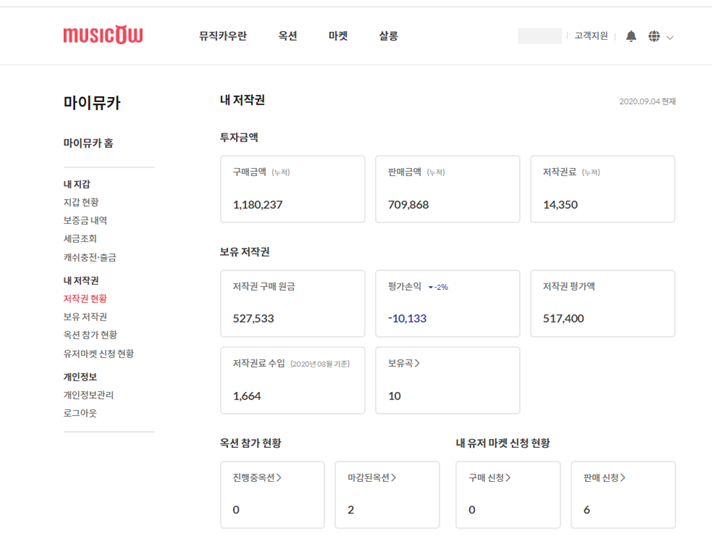This screenshot has height=549, width=712.
Task: Open the 살롱 menu
Action: click(x=388, y=36)
